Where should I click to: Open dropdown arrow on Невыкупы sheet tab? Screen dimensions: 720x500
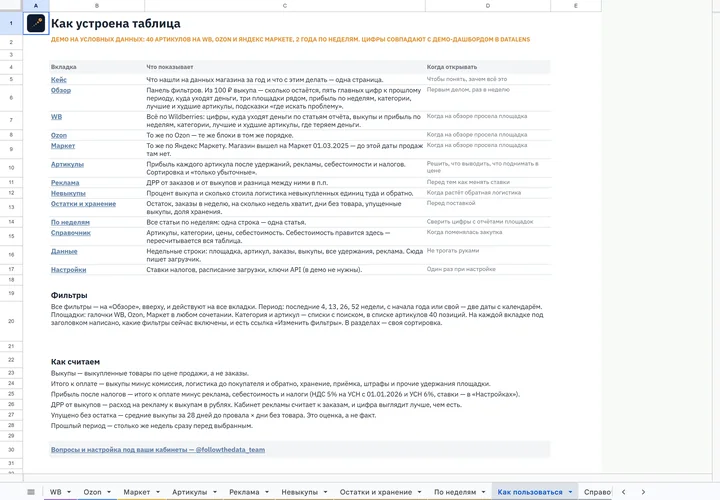[x=325, y=492]
